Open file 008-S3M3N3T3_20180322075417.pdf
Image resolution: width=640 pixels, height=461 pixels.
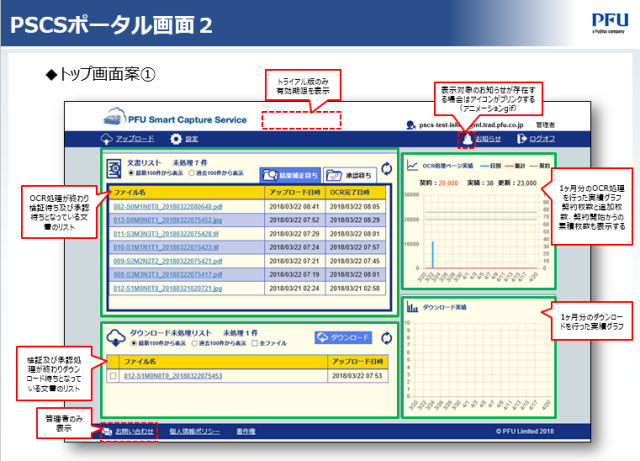coord(168,275)
